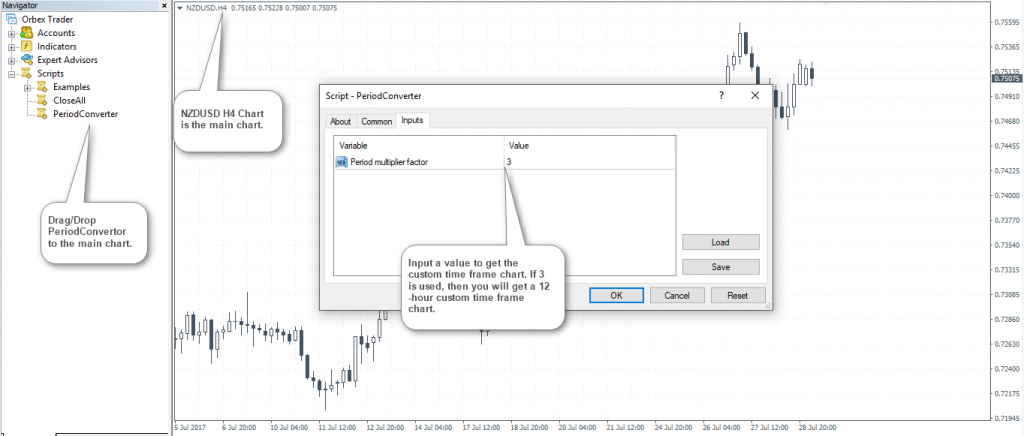
Task: Click the Expert Advisors icon
Action: click(x=27, y=60)
